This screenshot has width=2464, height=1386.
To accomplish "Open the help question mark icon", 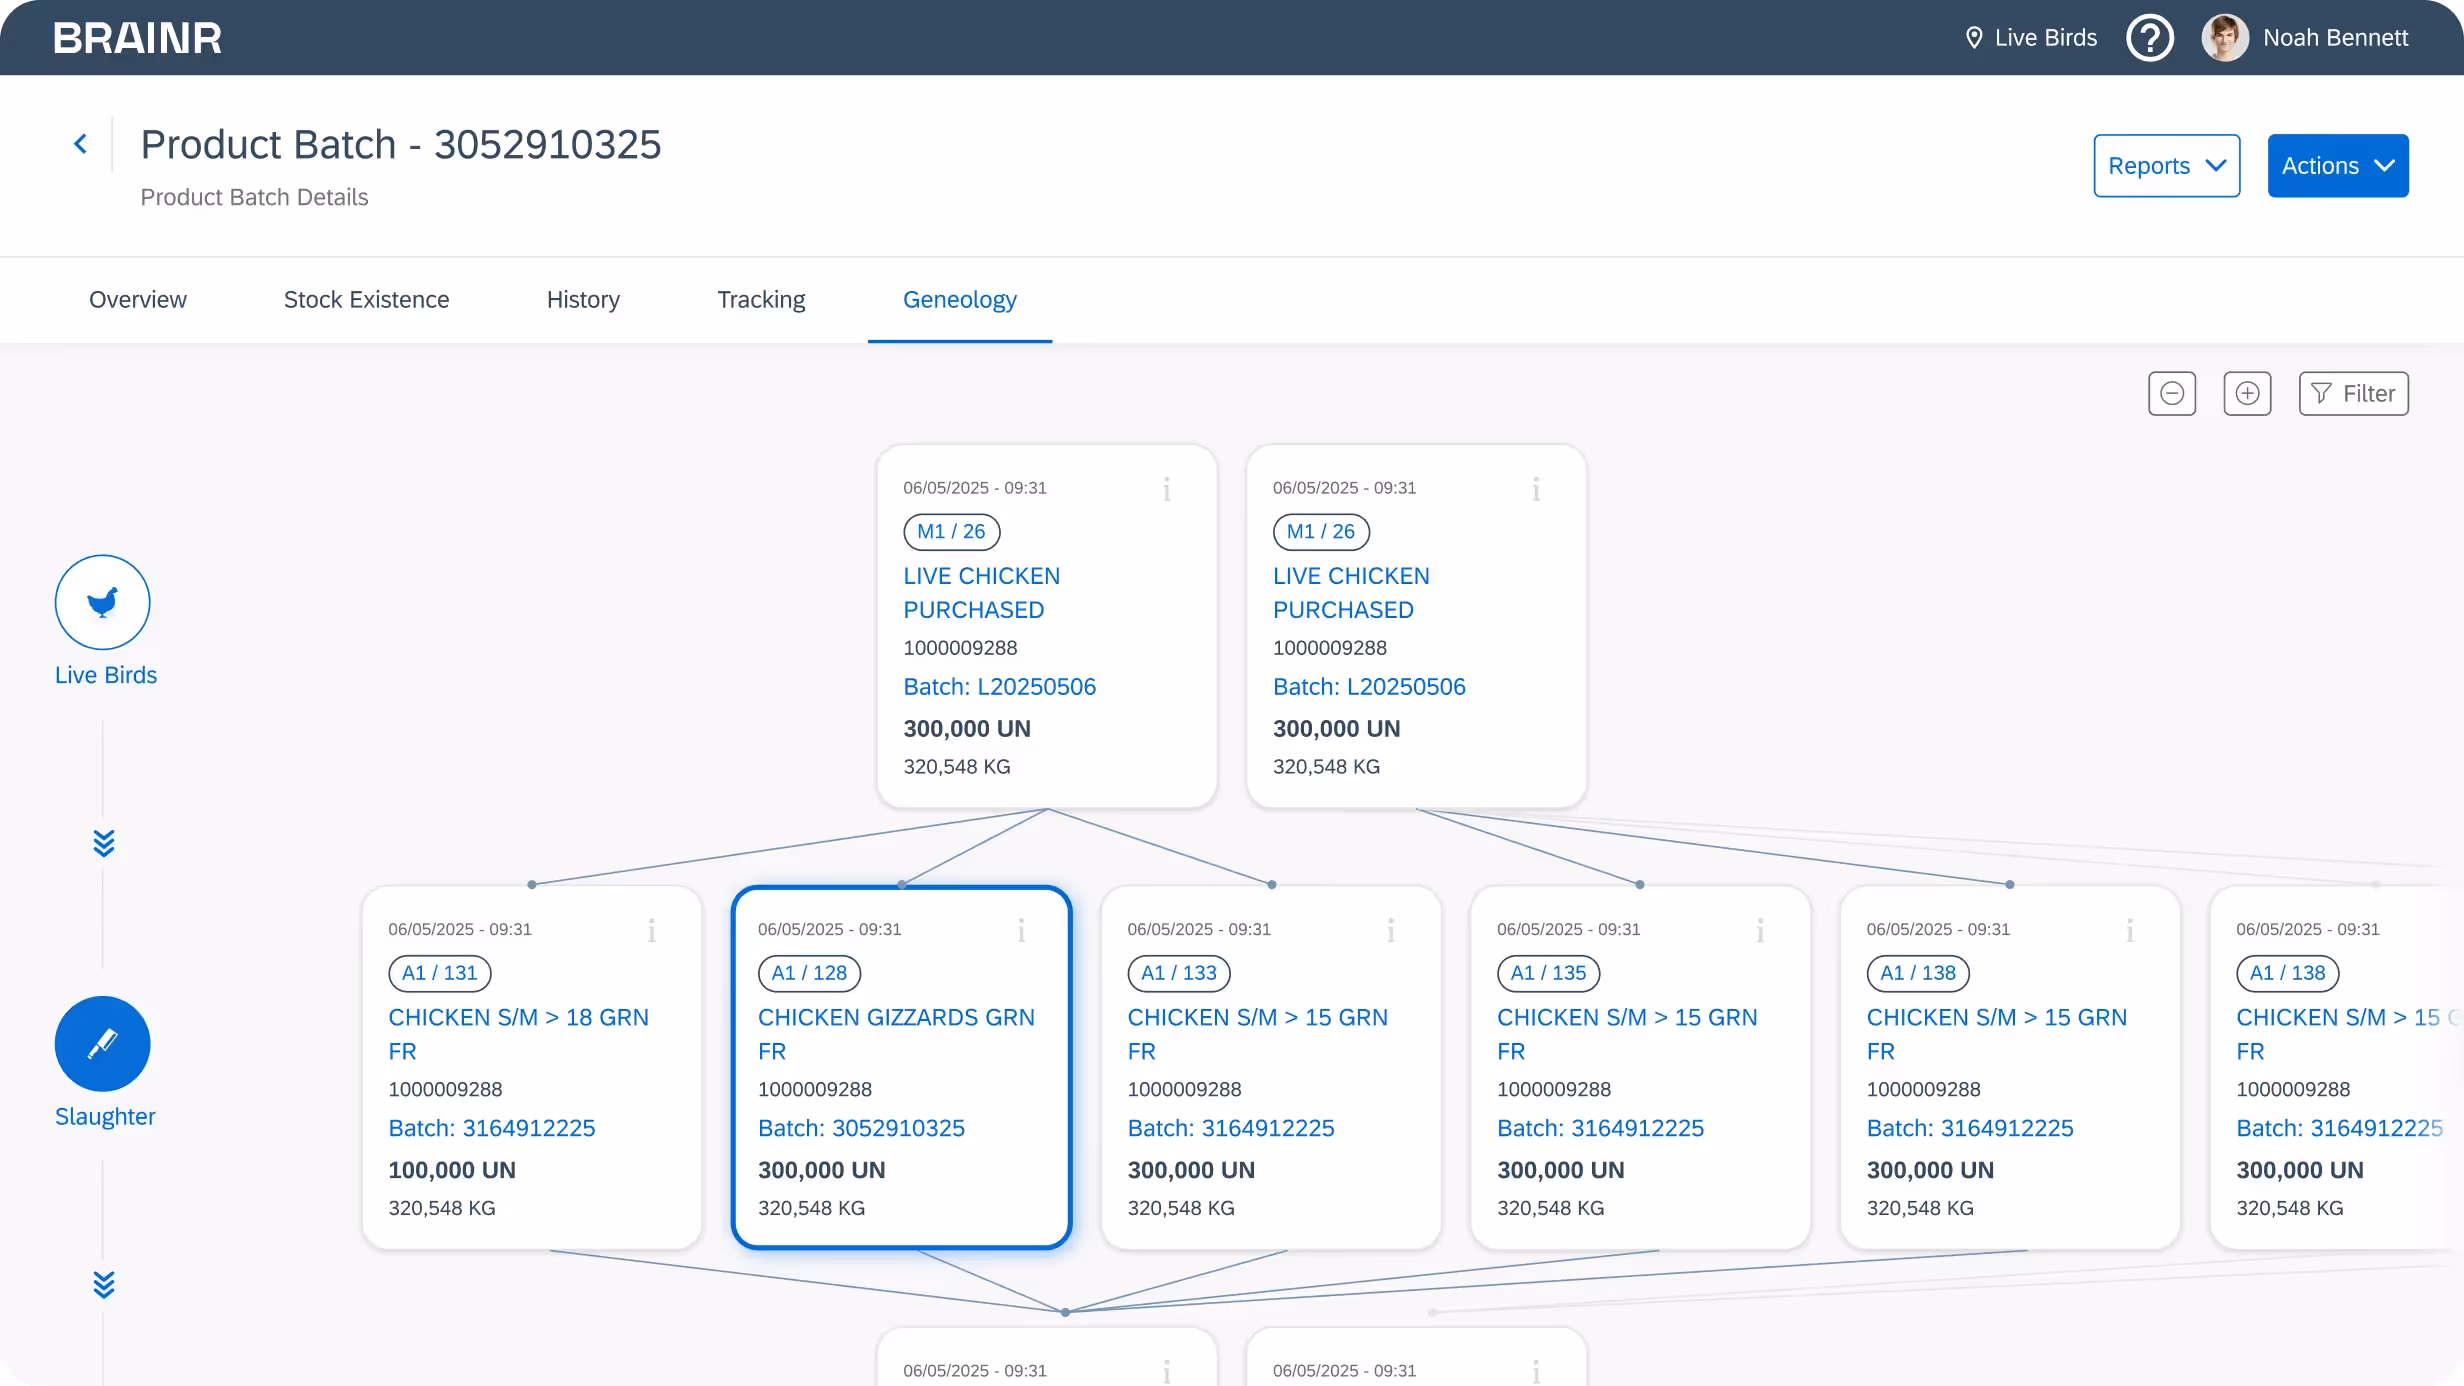I will 2149,38.
